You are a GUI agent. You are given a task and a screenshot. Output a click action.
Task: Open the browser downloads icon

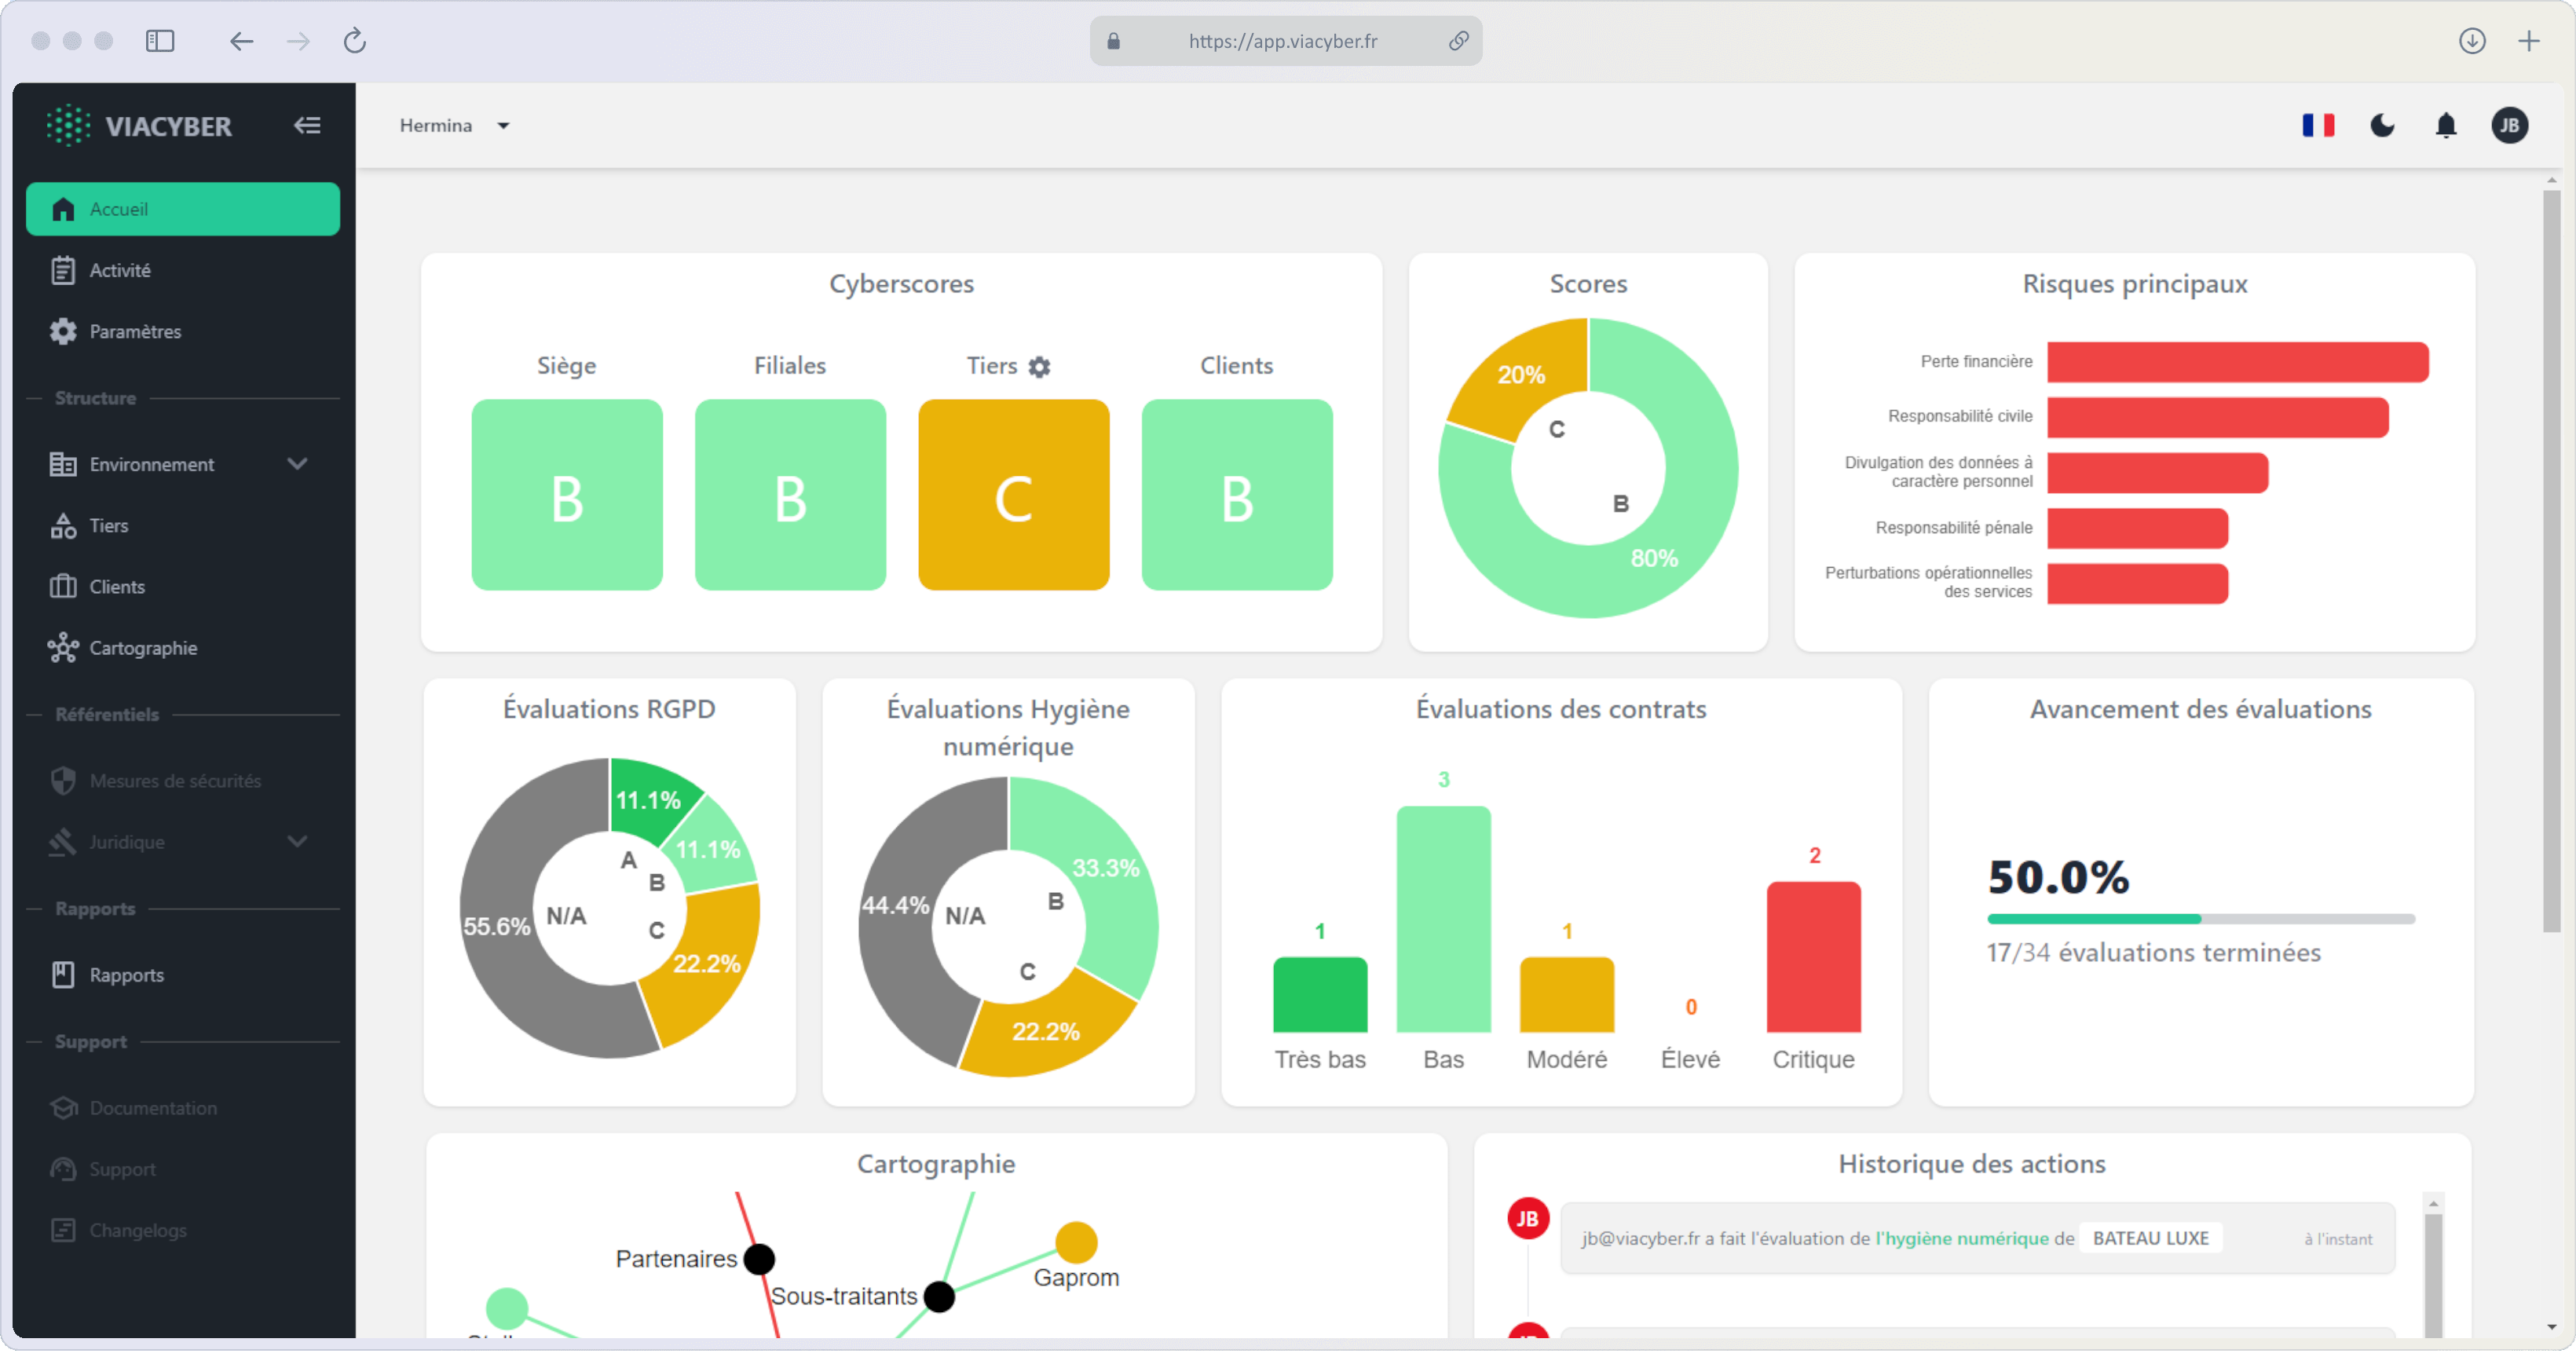(x=2471, y=41)
